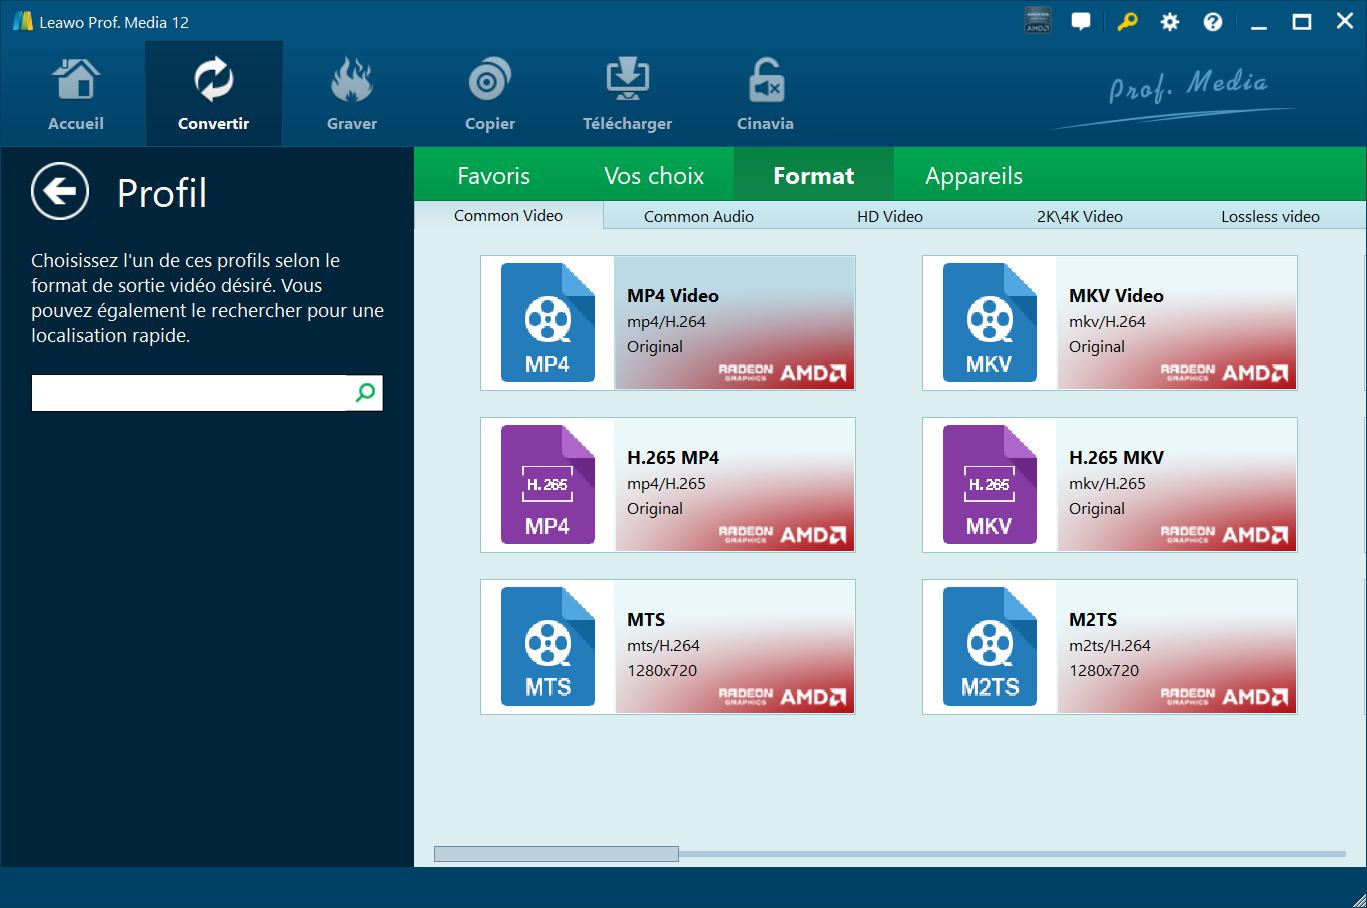Open the settings gear icon
This screenshot has height=908, width=1367.
pyautogui.click(x=1169, y=22)
